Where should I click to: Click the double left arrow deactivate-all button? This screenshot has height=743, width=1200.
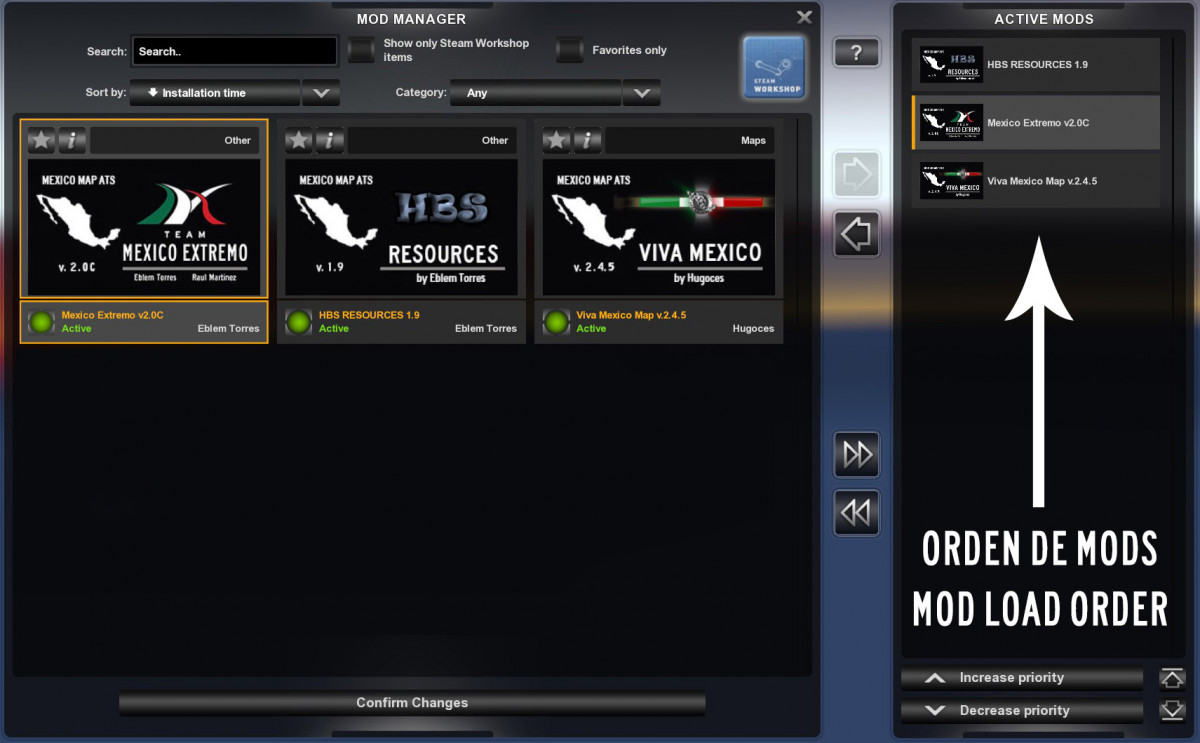pyautogui.click(x=857, y=513)
